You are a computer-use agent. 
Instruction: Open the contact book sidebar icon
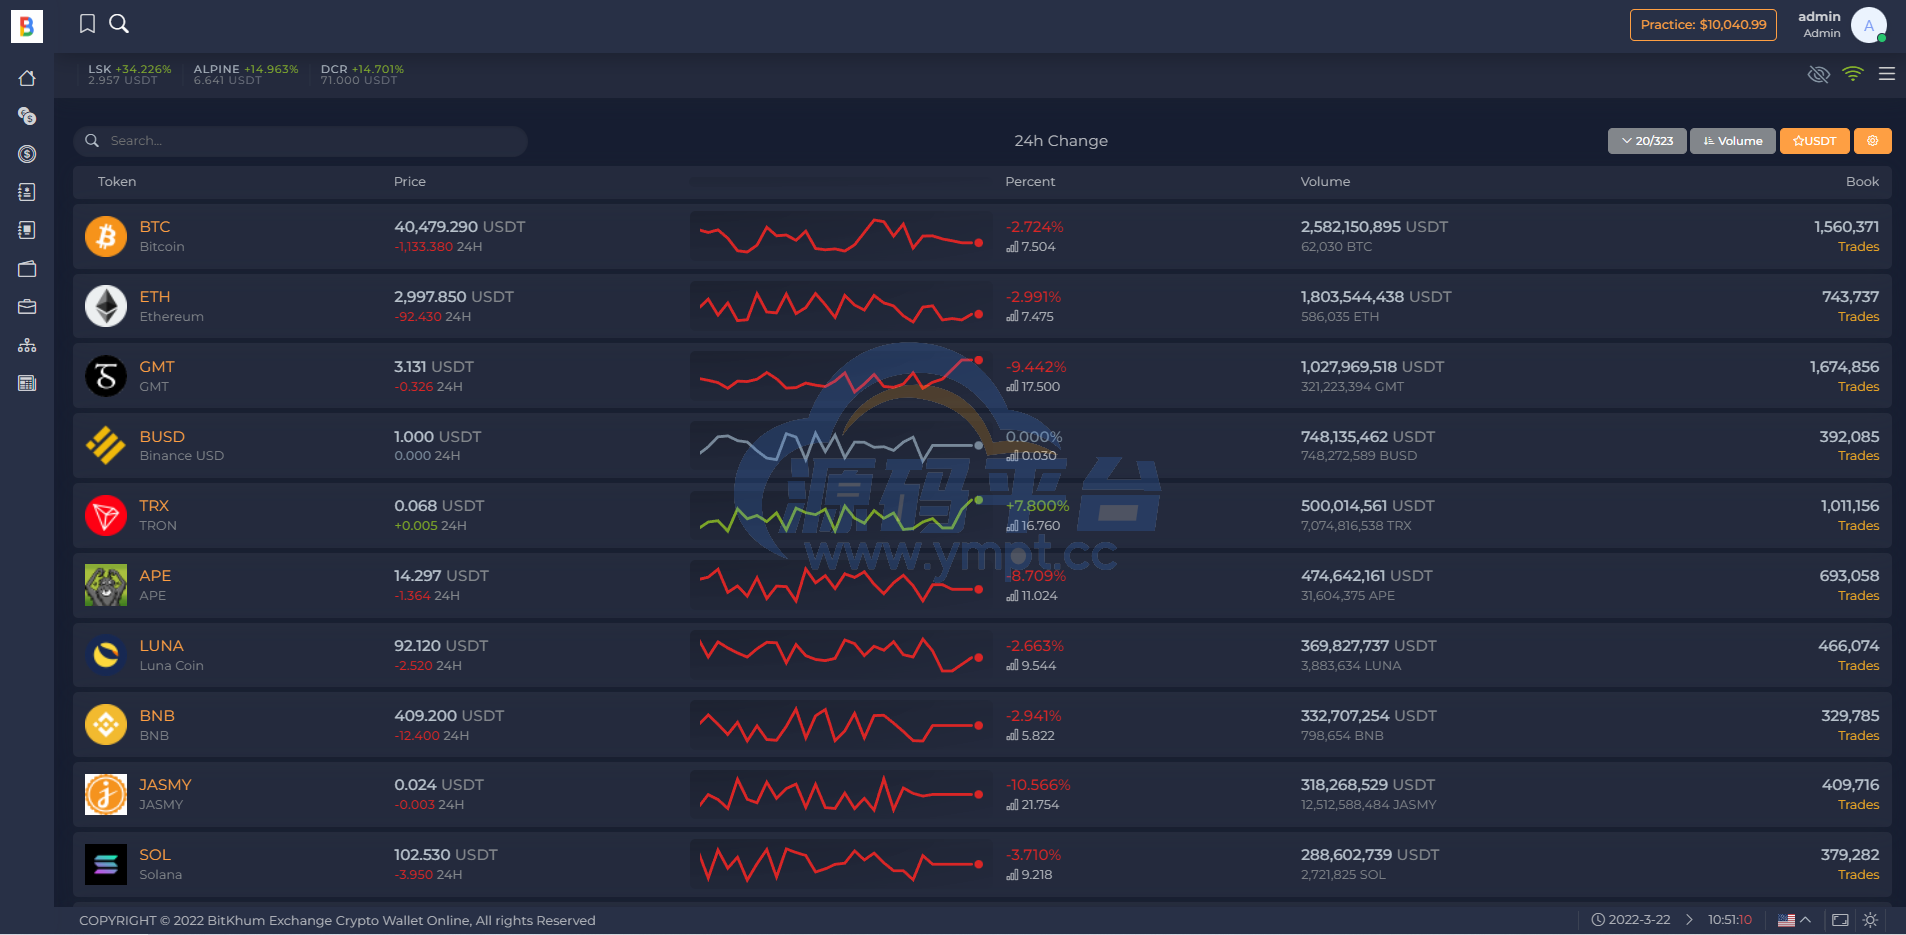click(x=27, y=192)
